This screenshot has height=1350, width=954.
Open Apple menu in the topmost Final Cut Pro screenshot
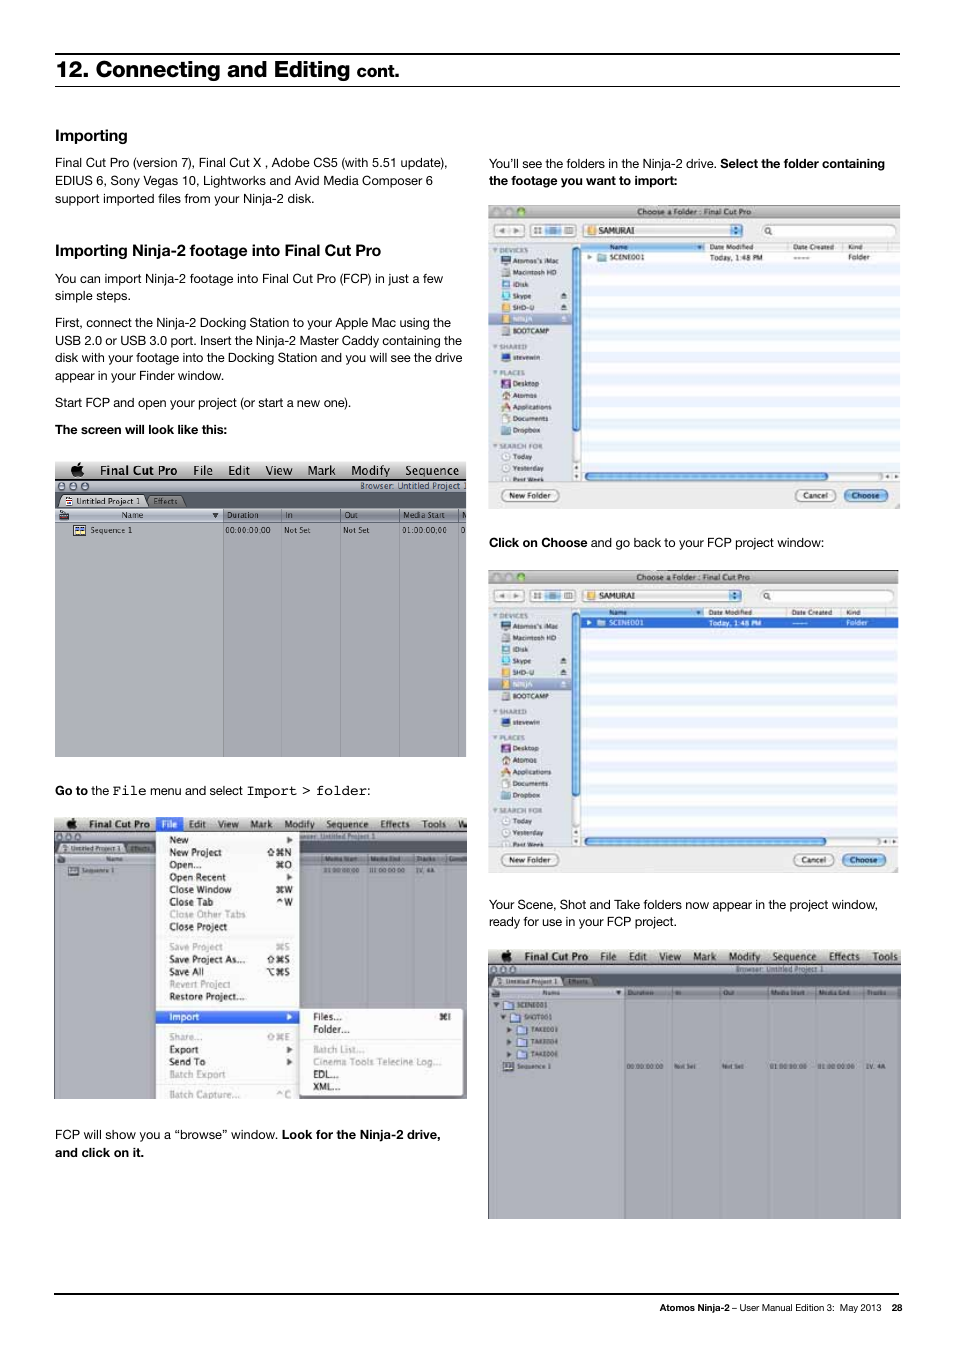[77, 470]
